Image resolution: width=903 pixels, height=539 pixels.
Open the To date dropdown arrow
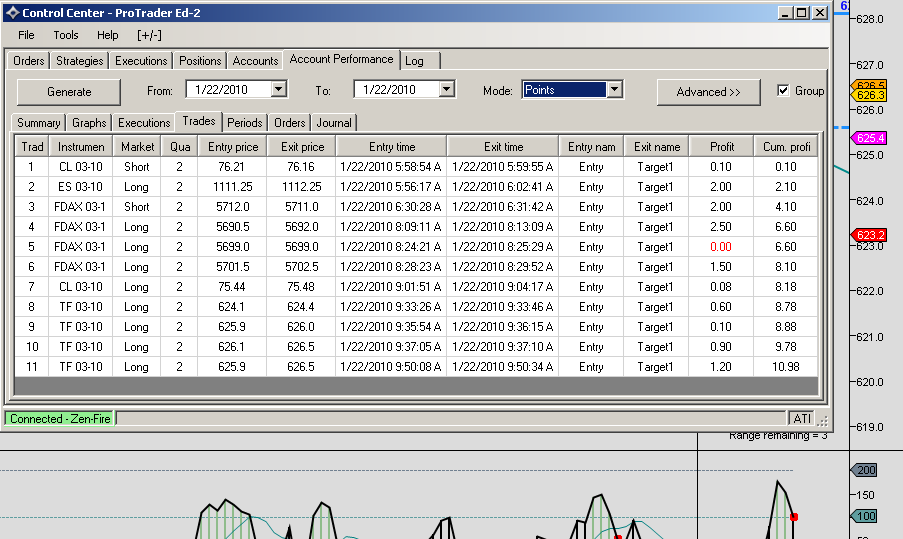447,89
